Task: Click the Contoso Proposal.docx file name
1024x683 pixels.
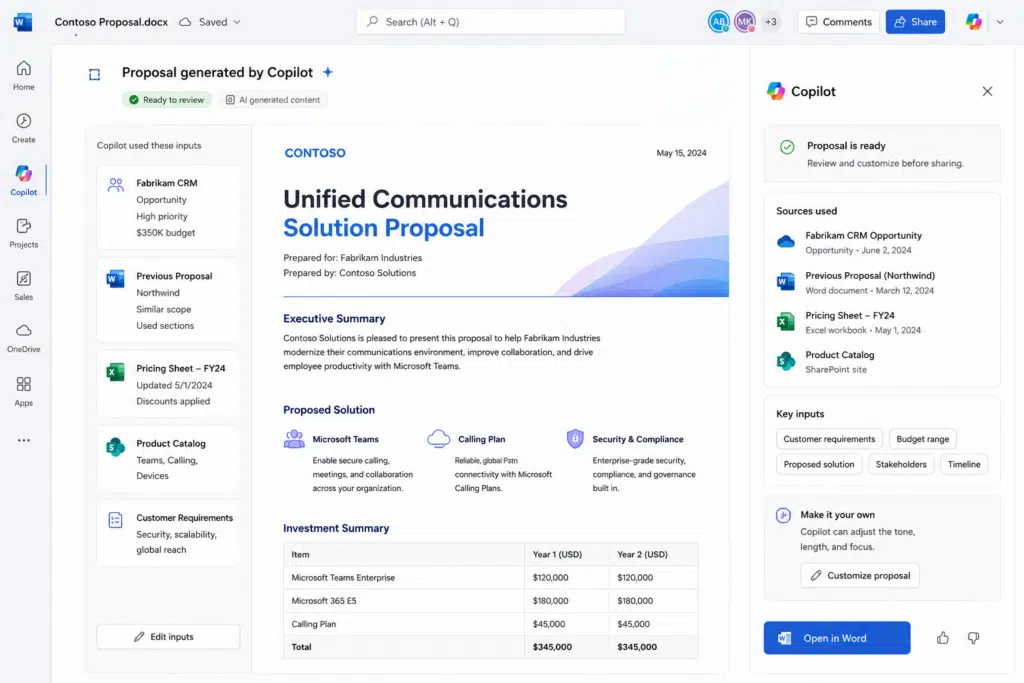Action: (111, 22)
